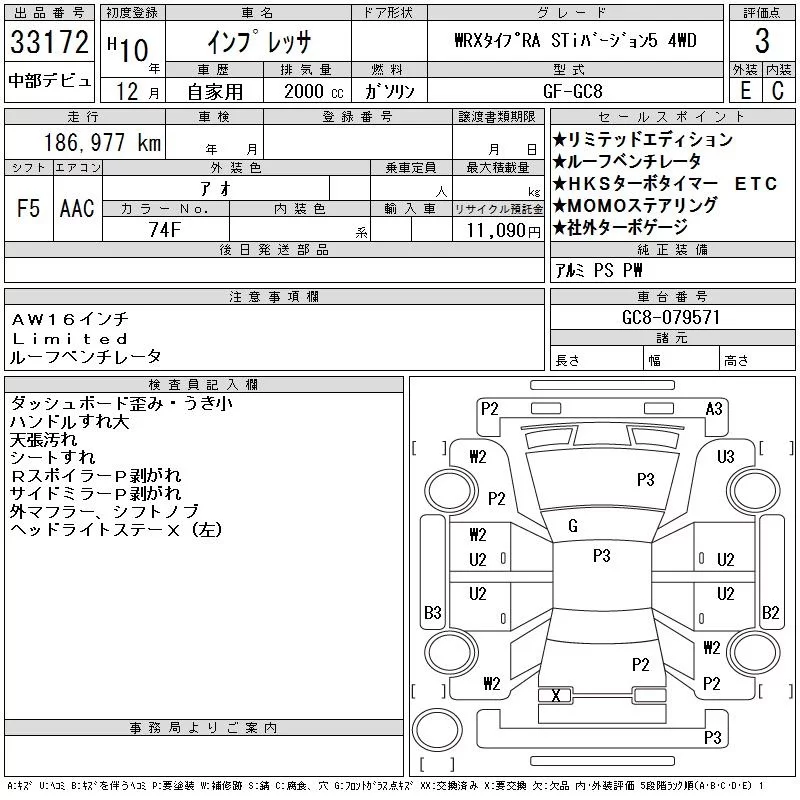800x800 pixels.
Task: Click the vehicle history value 自家用
Action: (x=215, y=92)
